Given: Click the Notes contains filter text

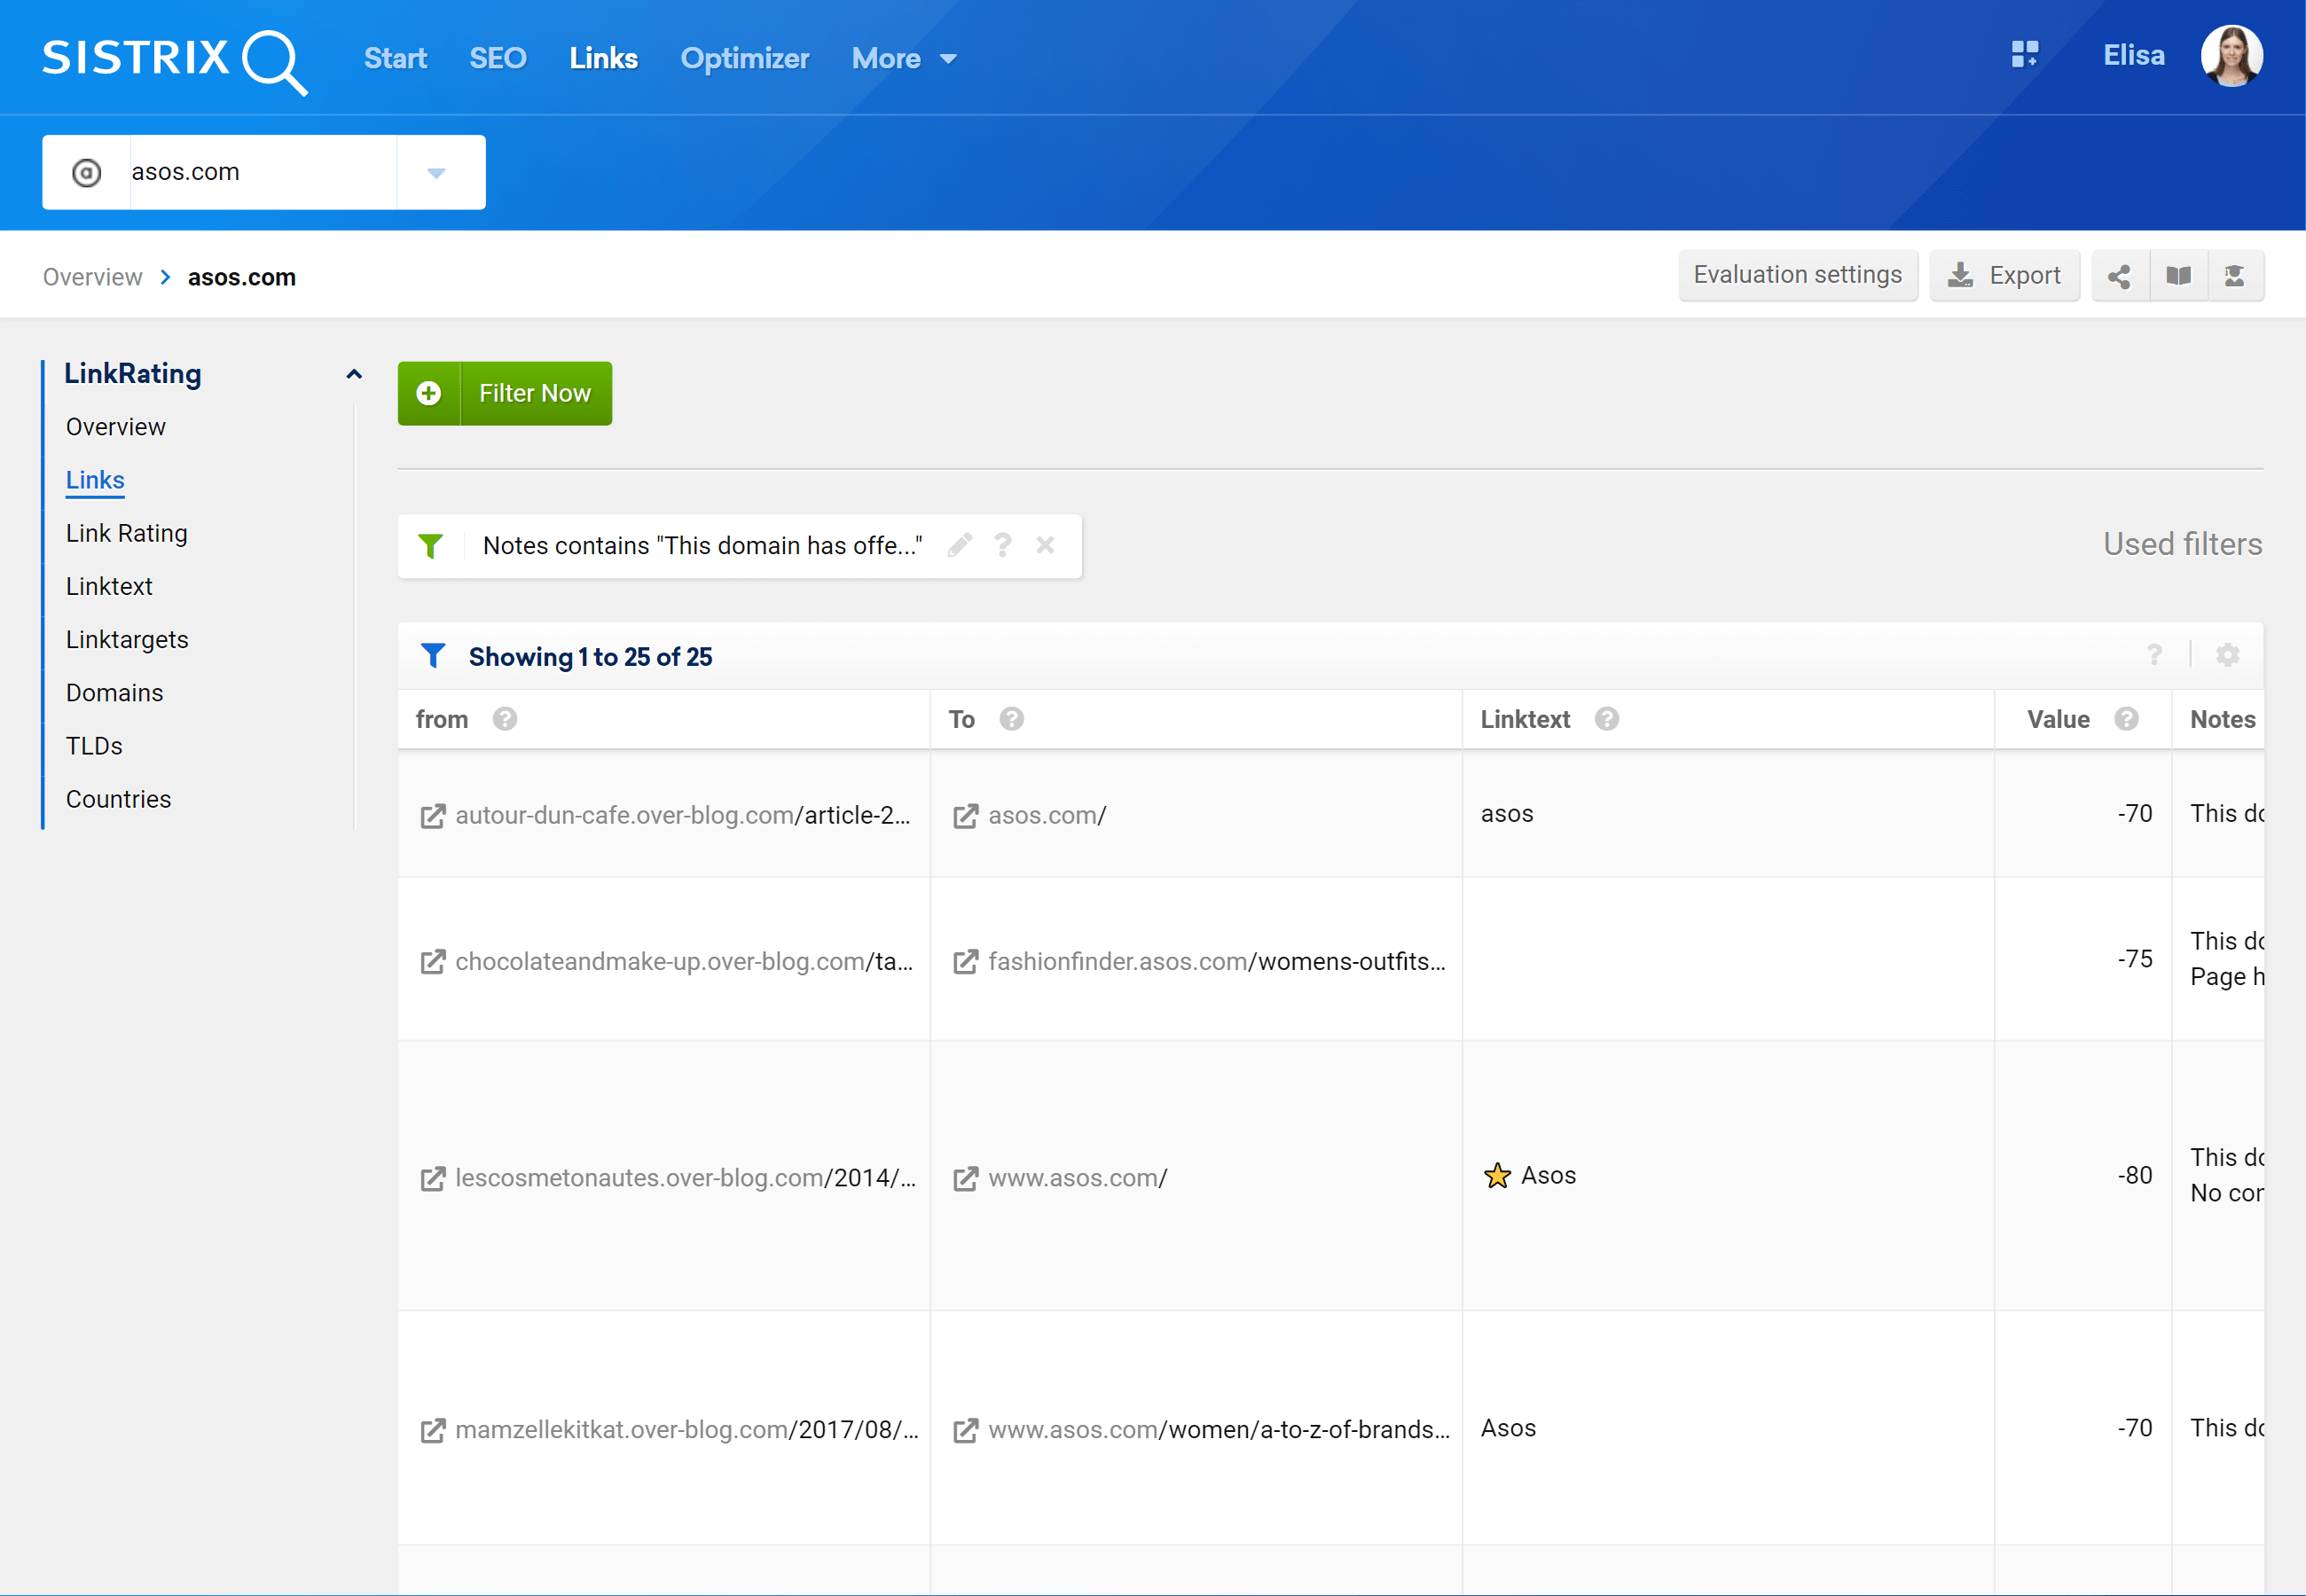Looking at the screenshot, I should [x=702, y=546].
